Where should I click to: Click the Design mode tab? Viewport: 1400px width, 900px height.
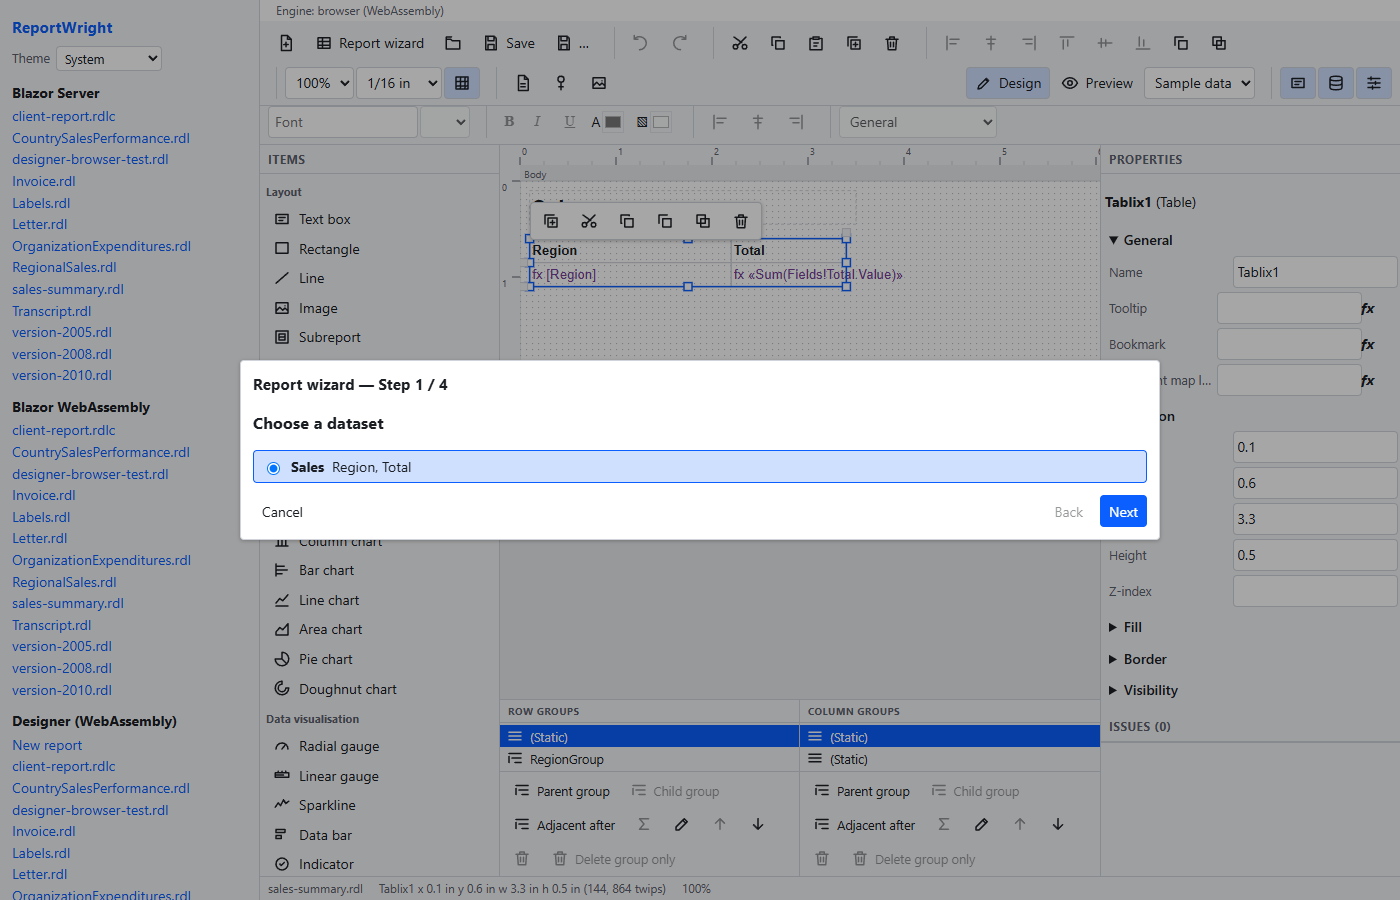(1008, 83)
